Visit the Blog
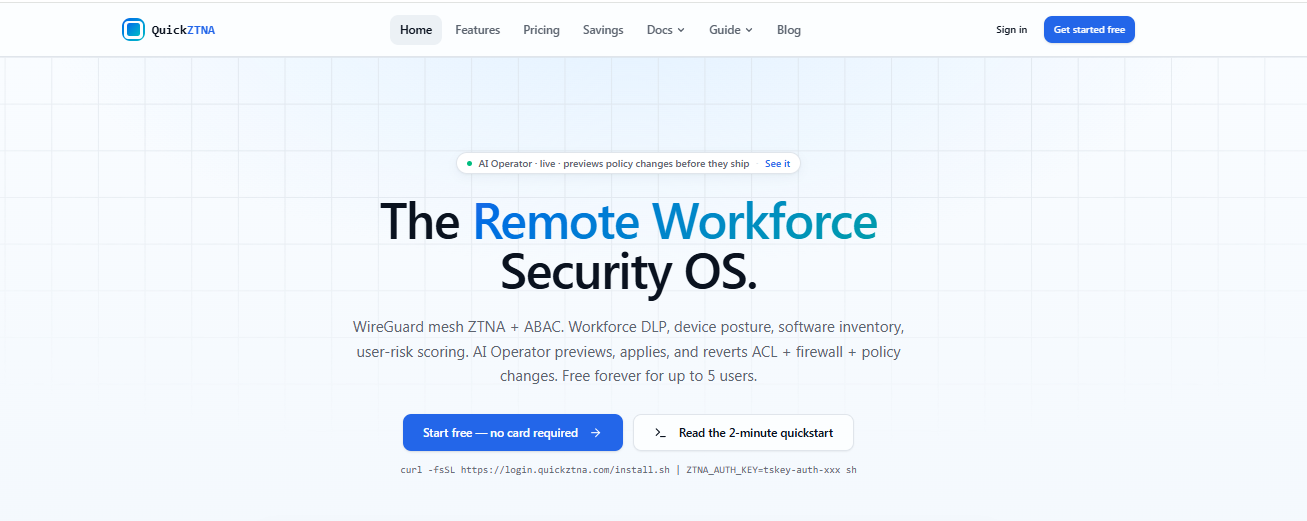Viewport: 1307px width, 521px height. 789,30
